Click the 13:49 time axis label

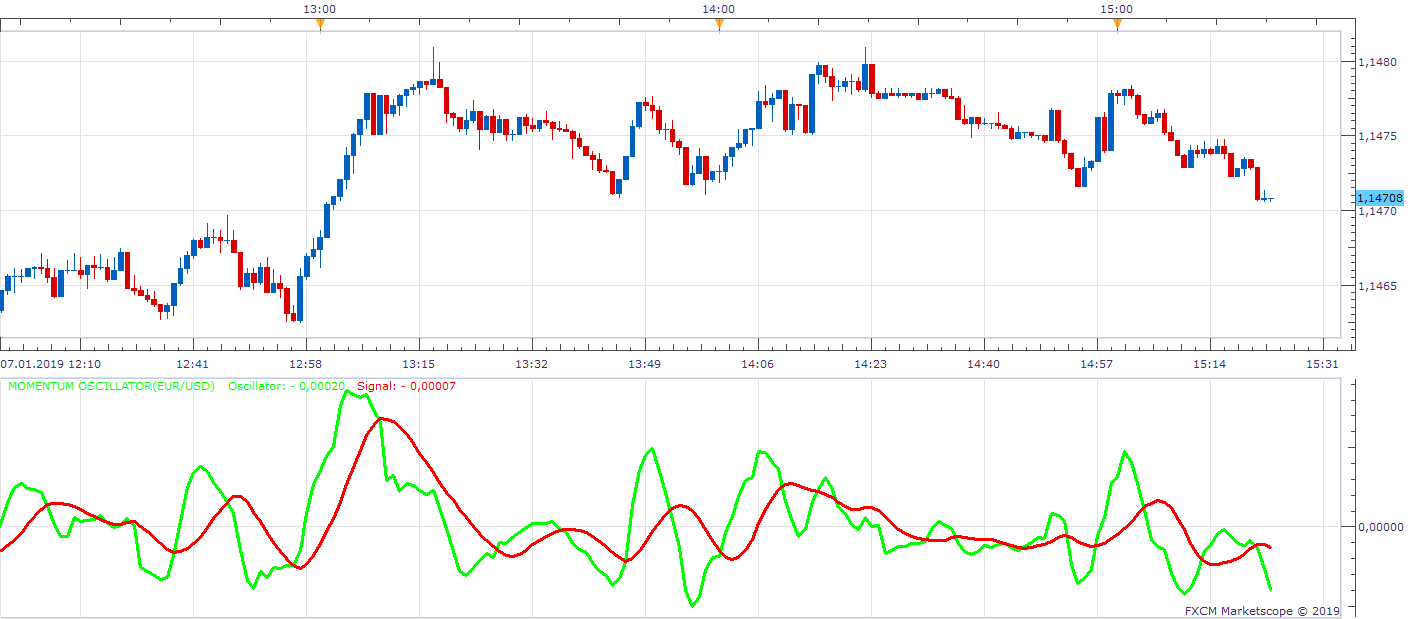[644, 364]
